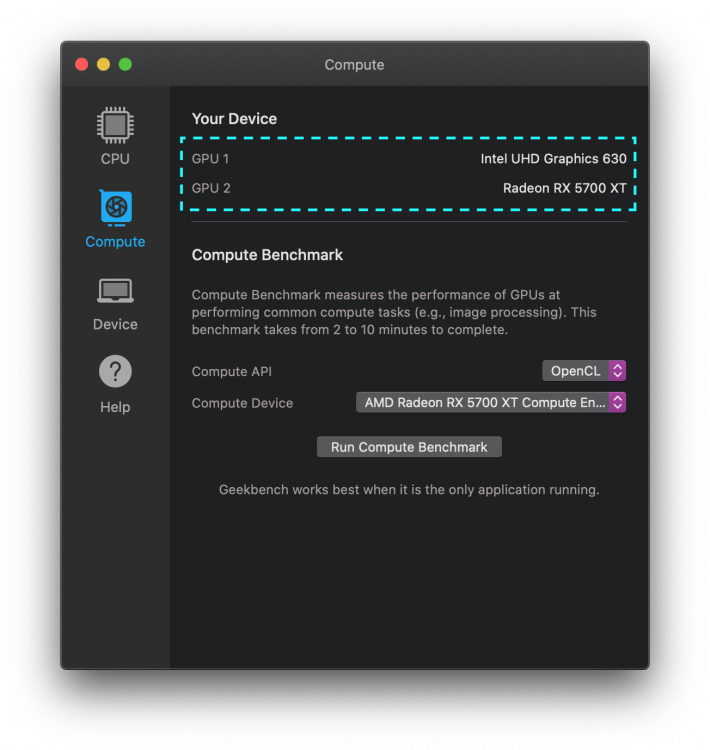Click the Compute API label
Image resolution: width=710 pixels, height=750 pixels.
coord(232,371)
